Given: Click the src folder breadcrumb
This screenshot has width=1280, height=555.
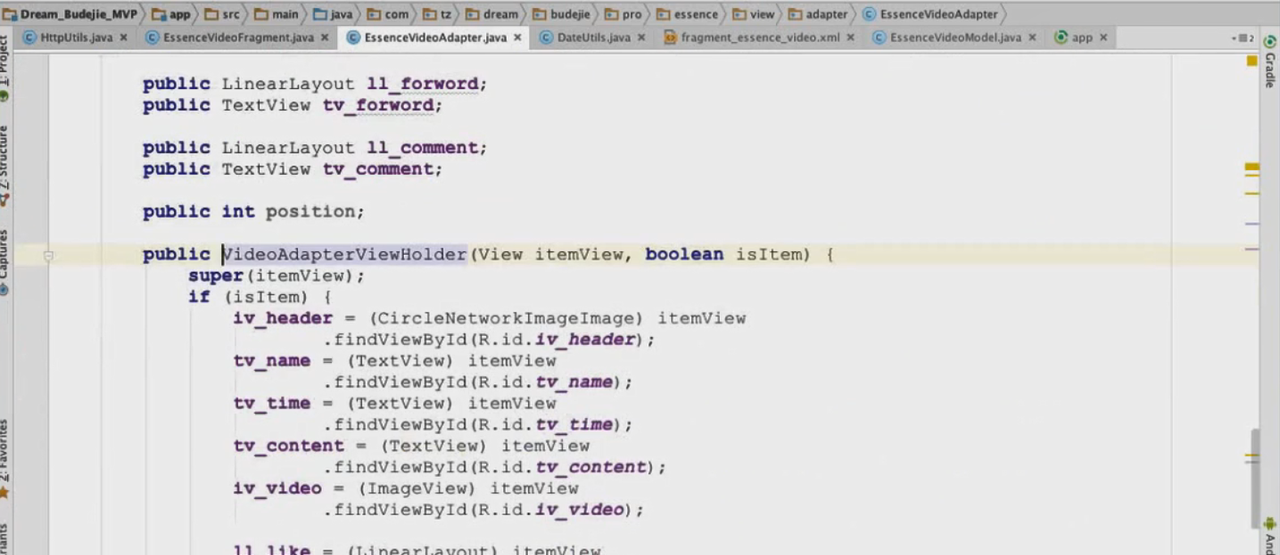Looking at the screenshot, I should click(x=223, y=14).
